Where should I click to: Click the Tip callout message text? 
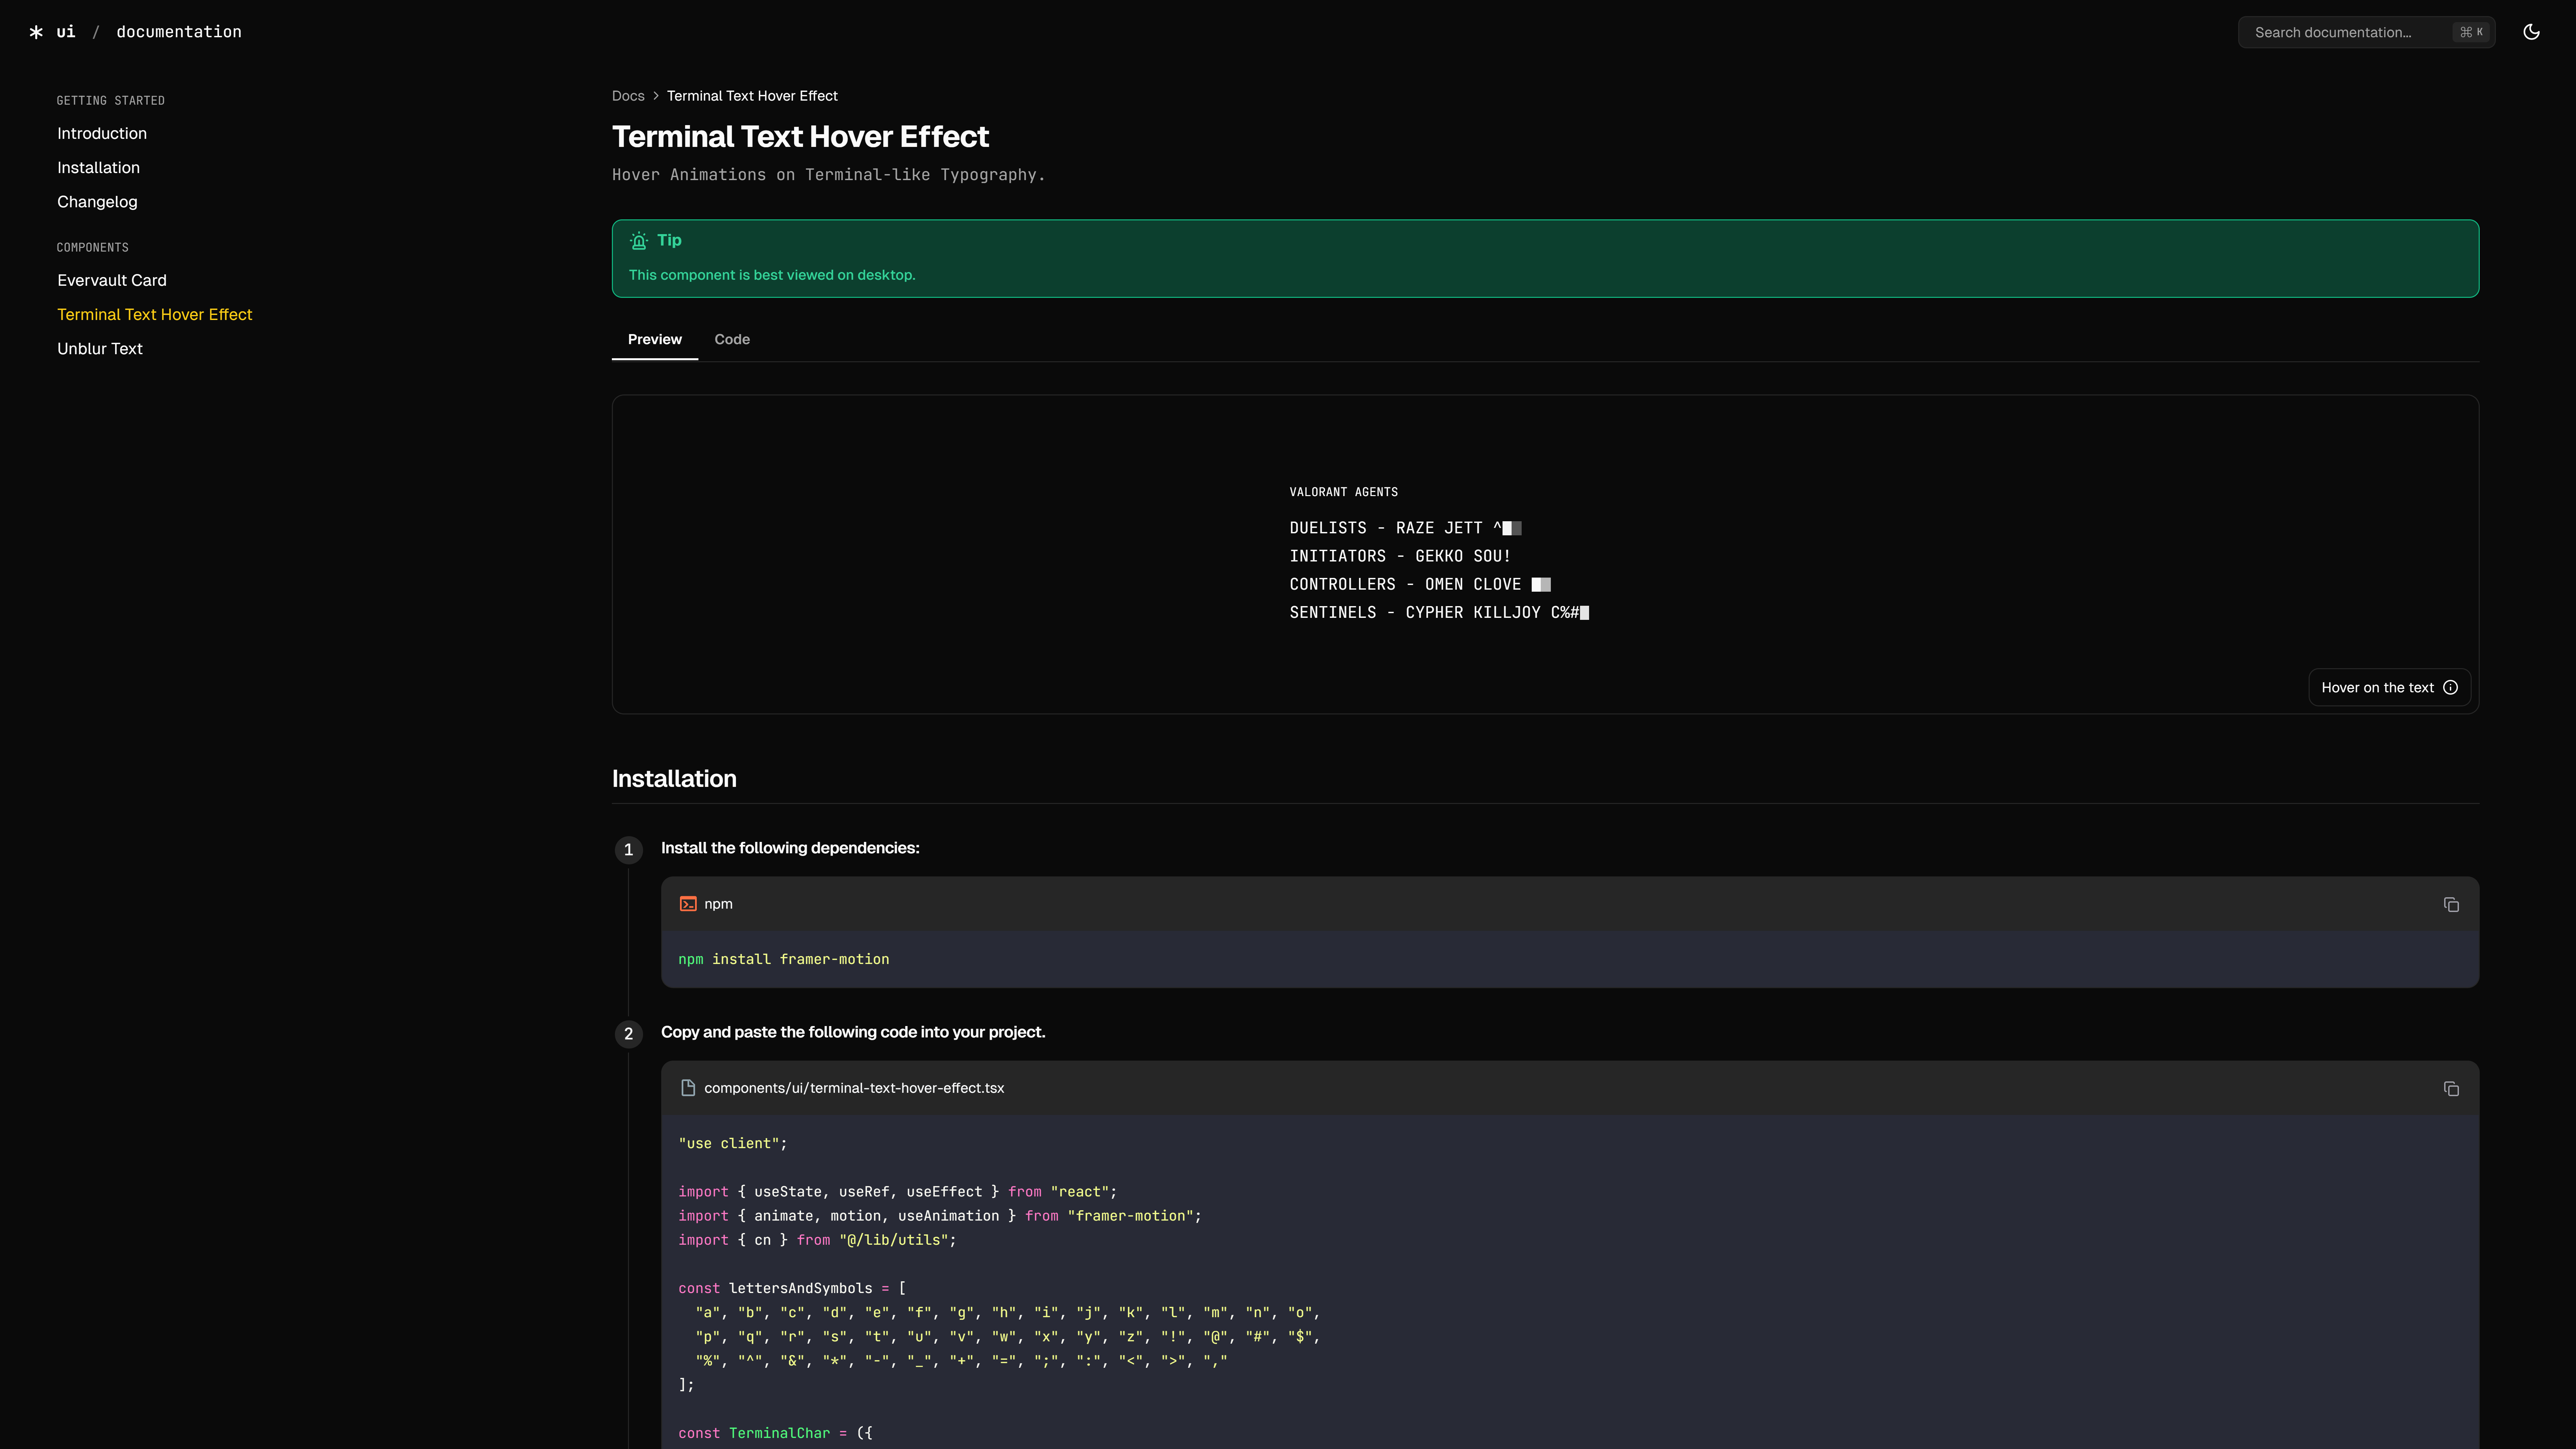pos(772,275)
